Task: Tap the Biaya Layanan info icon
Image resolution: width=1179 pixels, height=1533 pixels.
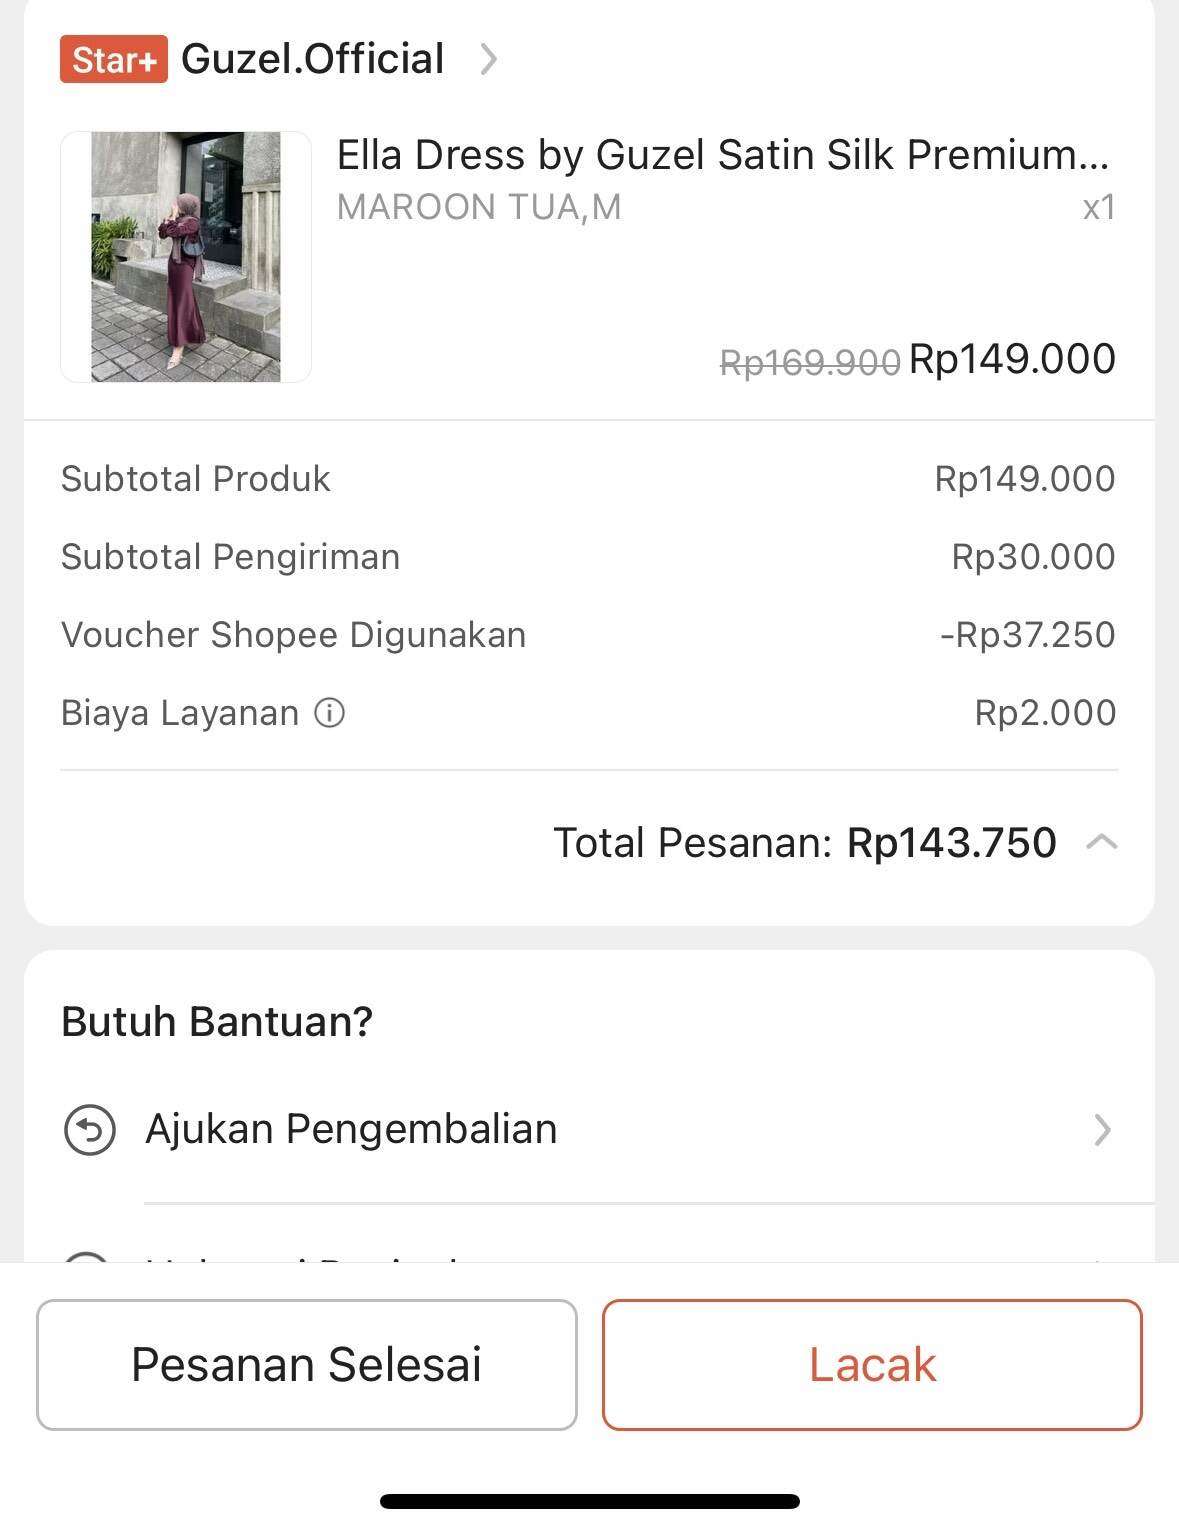Action: coord(329,713)
